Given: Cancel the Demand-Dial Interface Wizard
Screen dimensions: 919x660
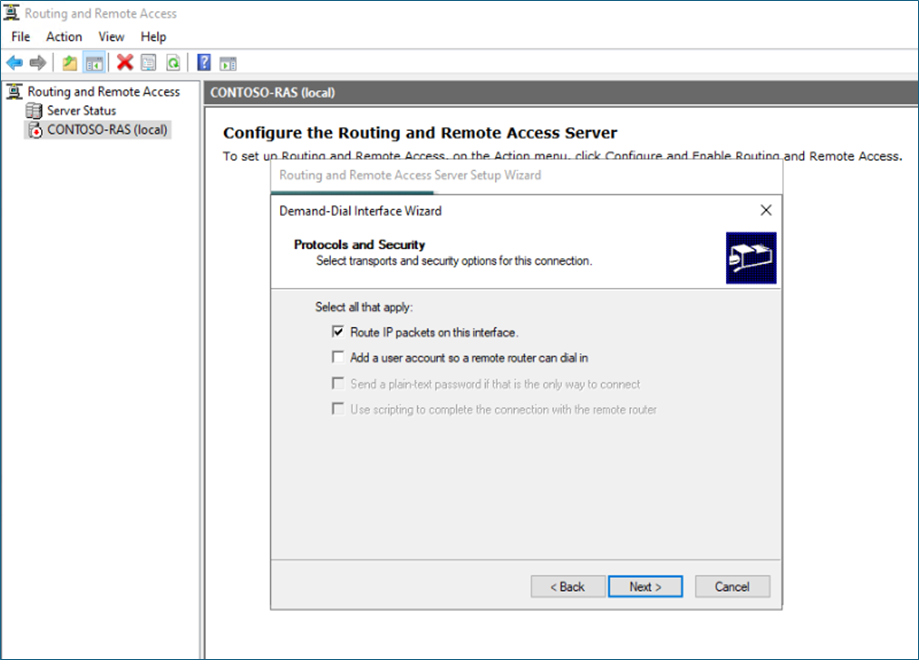Looking at the screenshot, I should click(732, 587).
